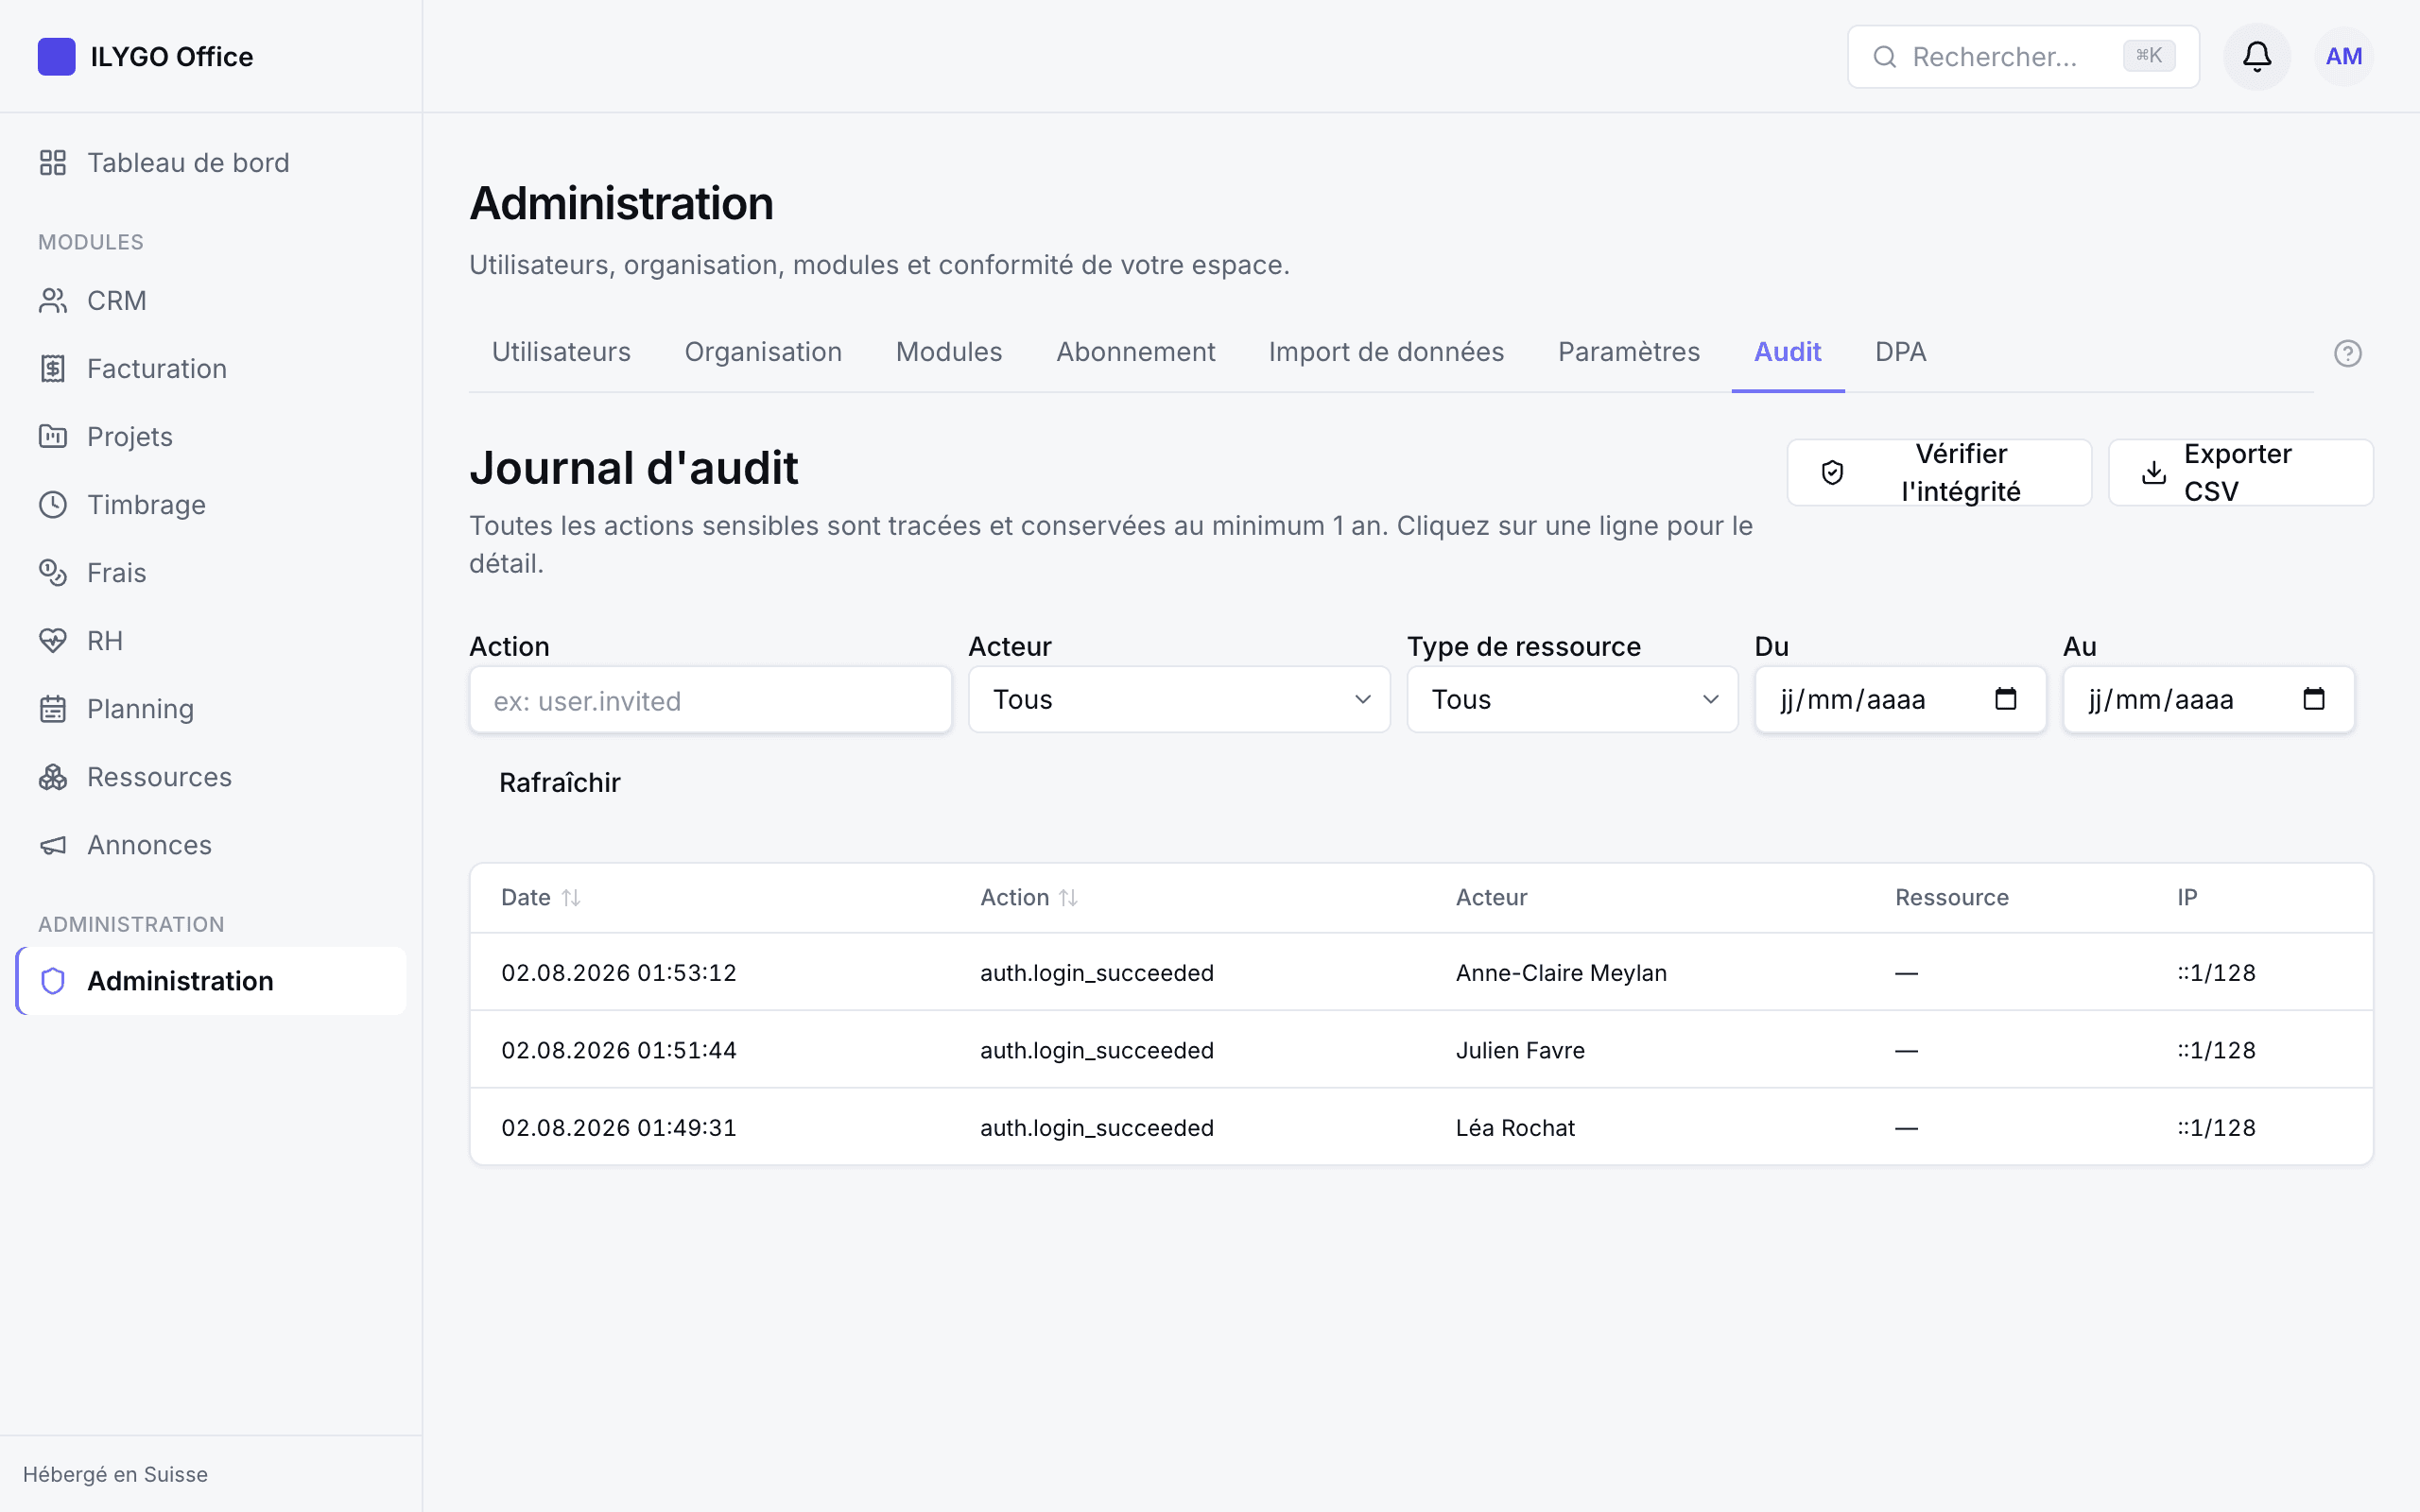This screenshot has height=1512, width=2420.
Task: Switch to the Import de données tab
Action: [1386, 352]
